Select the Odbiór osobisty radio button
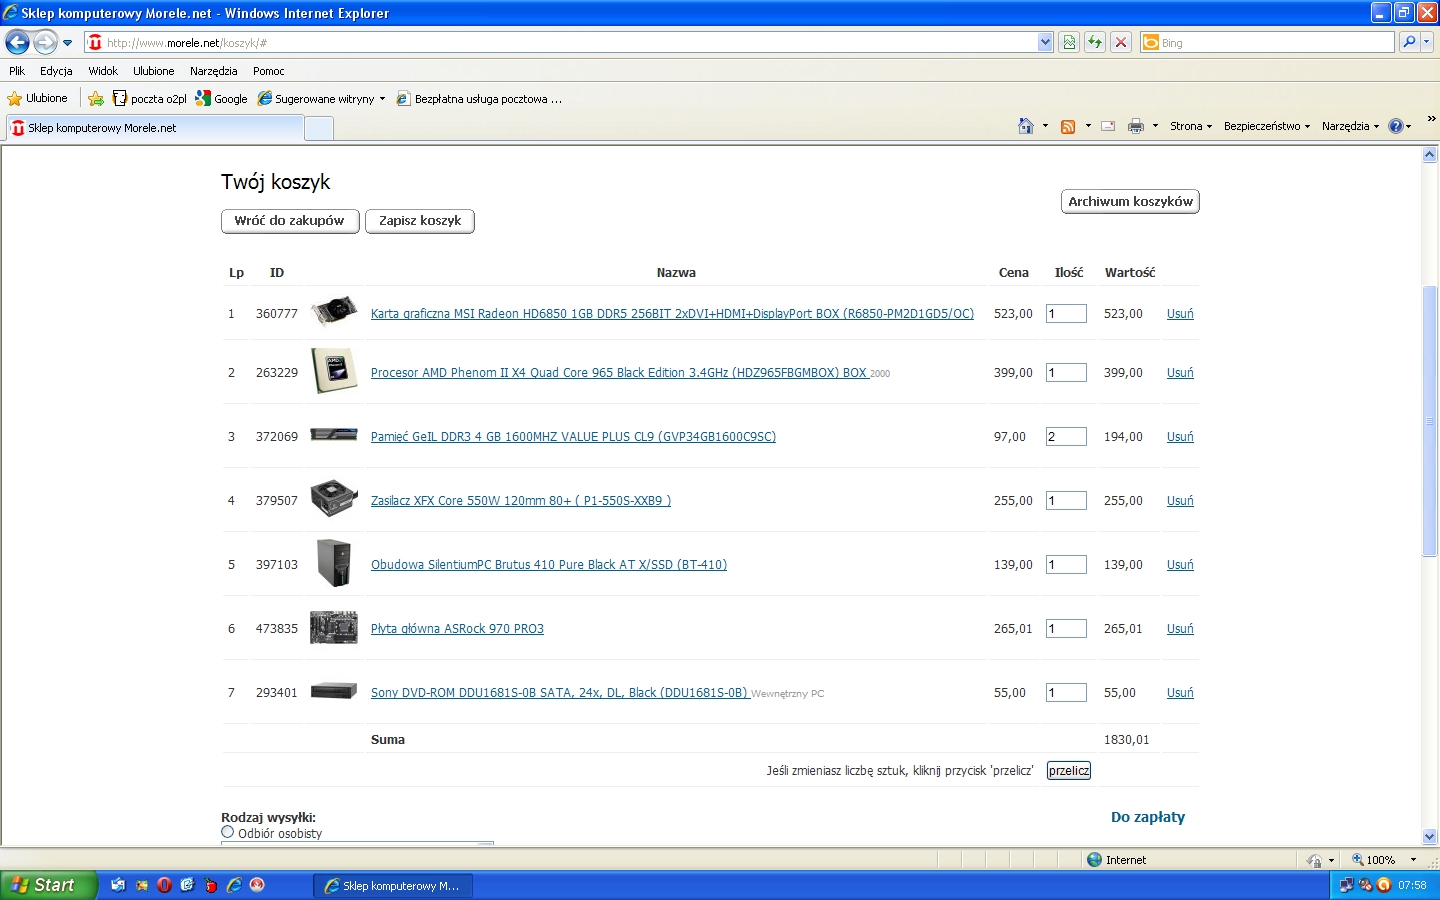 (x=228, y=832)
